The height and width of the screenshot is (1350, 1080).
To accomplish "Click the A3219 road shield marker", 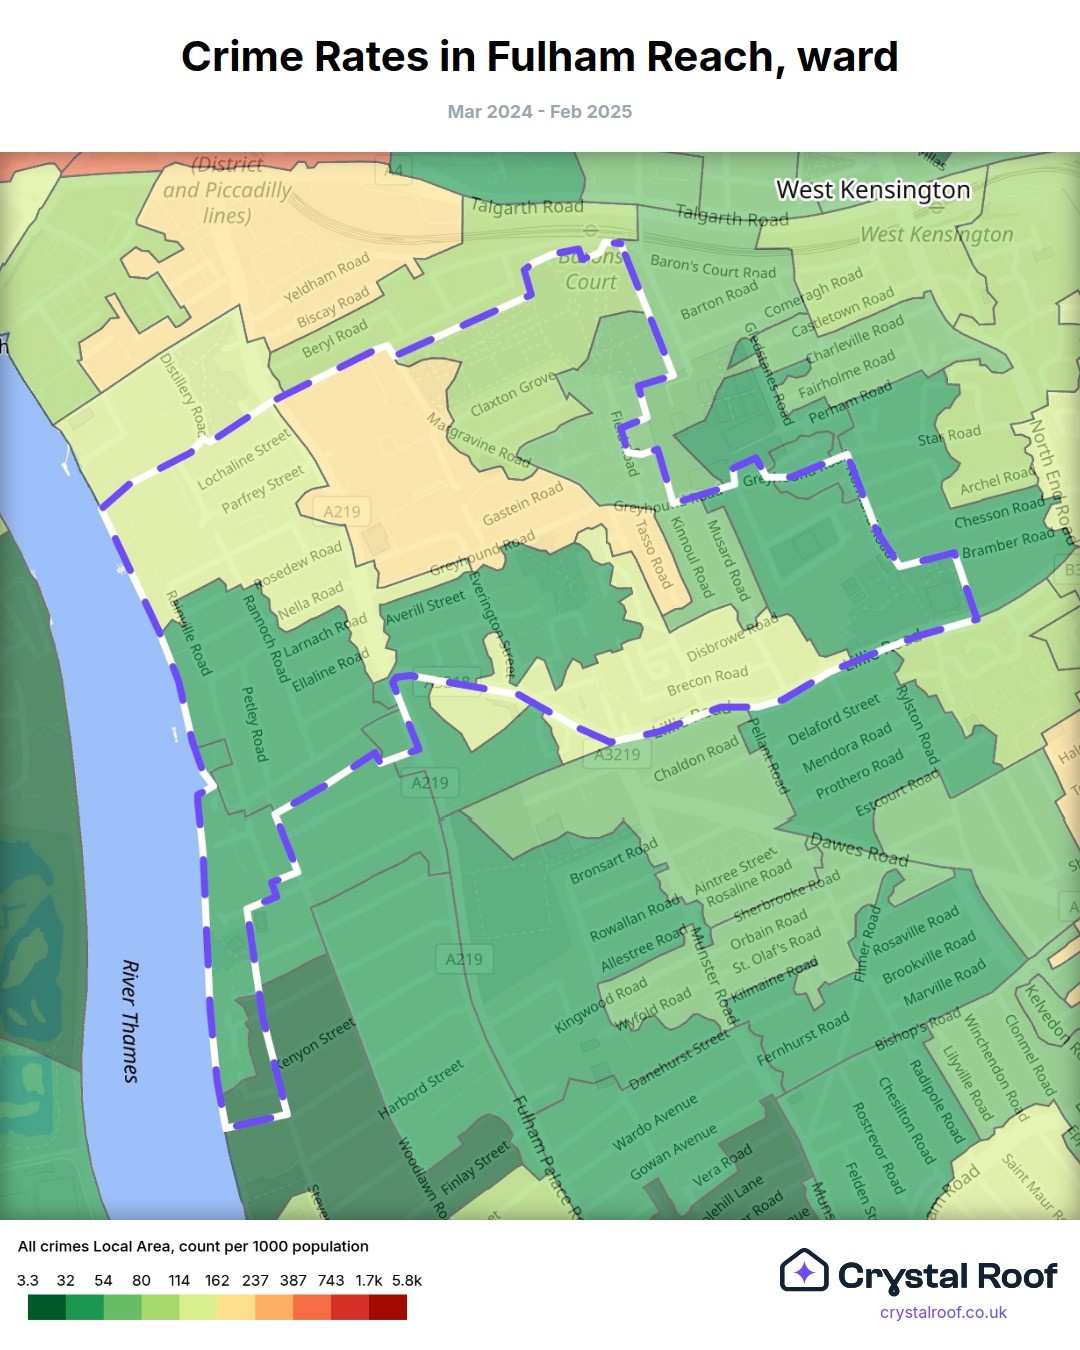I will click(x=617, y=754).
